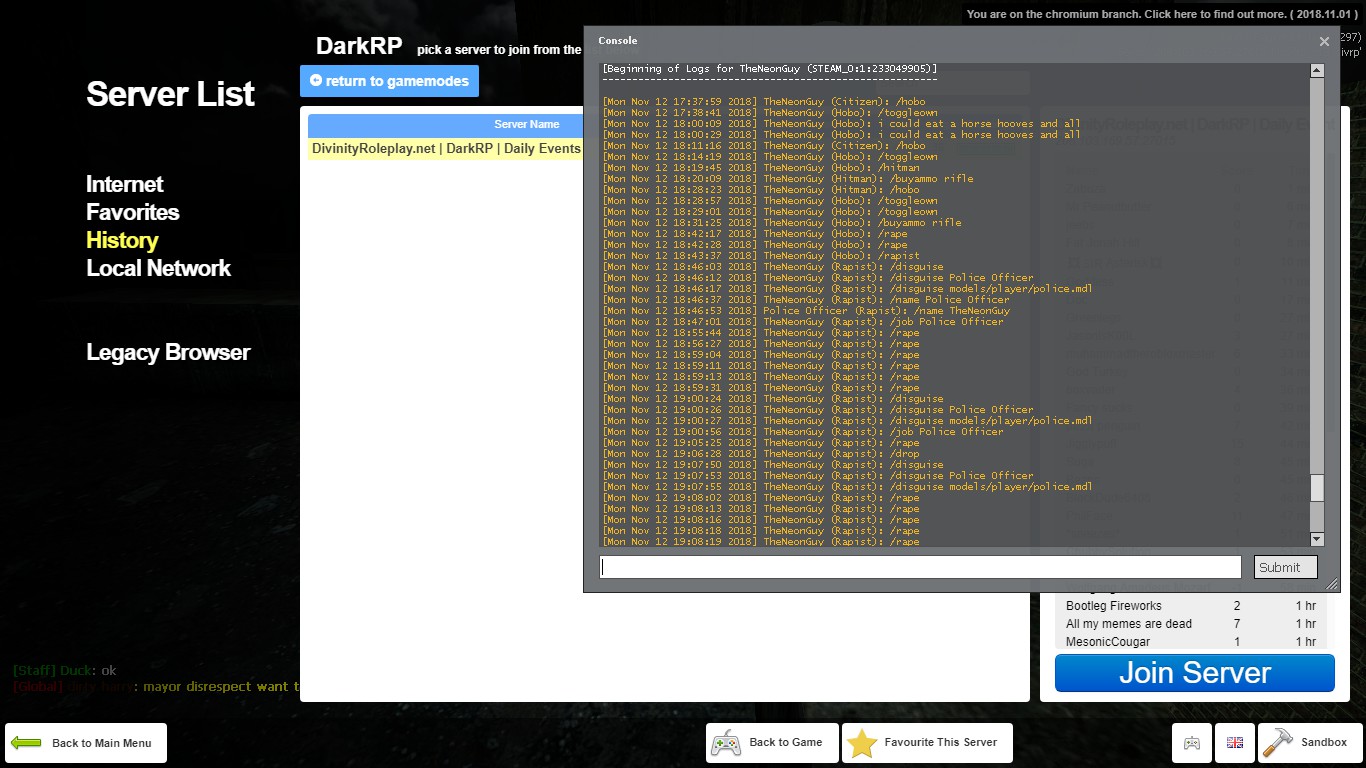The width and height of the screenshot is (1366, 768).
Task: Click the 19:06:28 /drop log line
Action: [760, 454]
